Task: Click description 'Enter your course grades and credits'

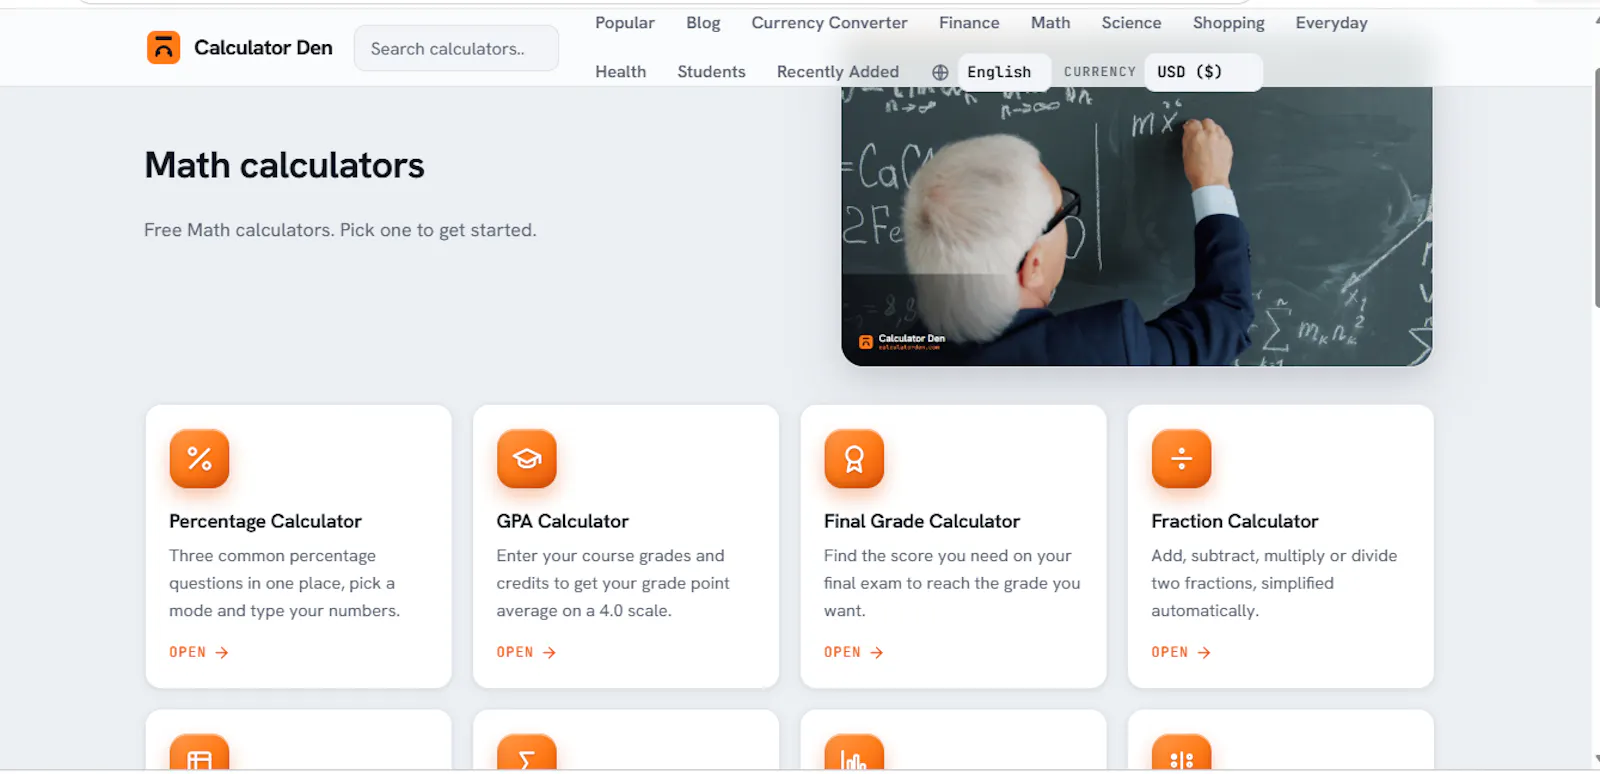Action: (x=613, y=583)
